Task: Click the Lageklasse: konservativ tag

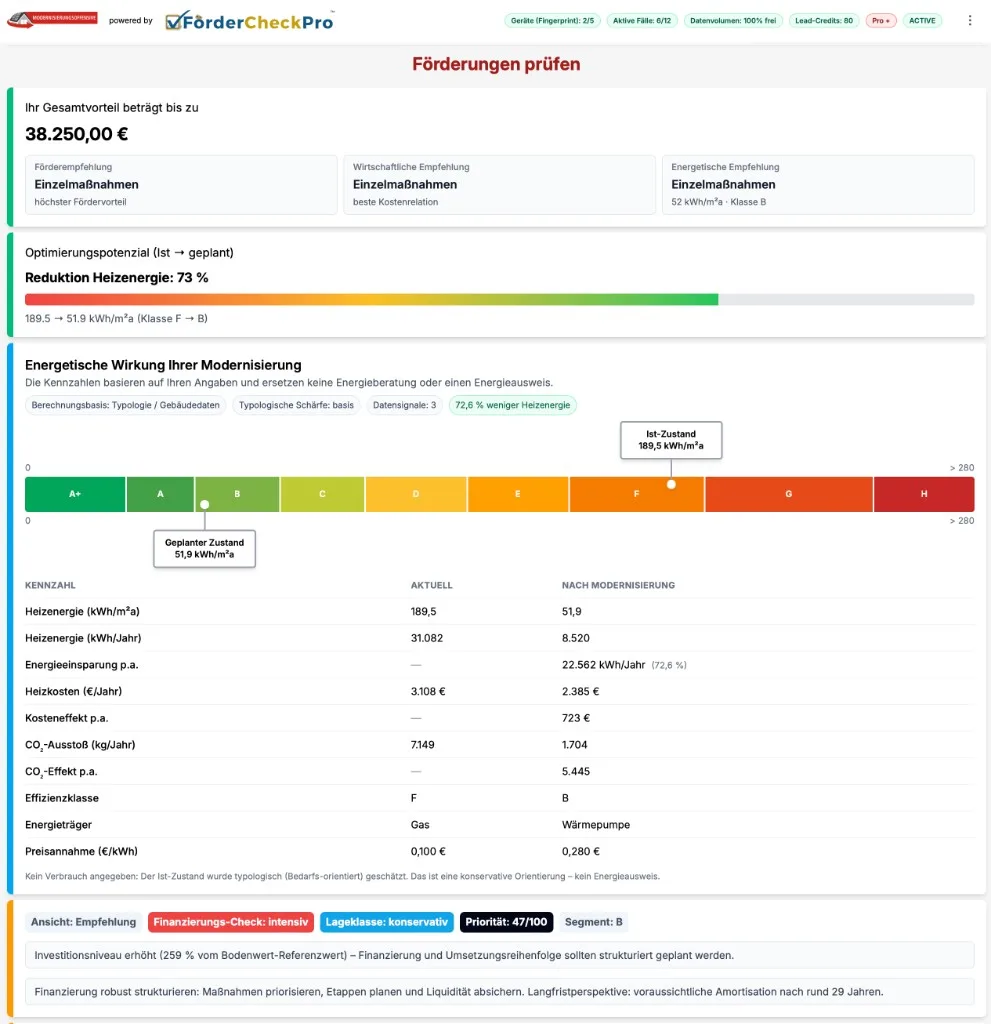Action: [x=387, y=922]
